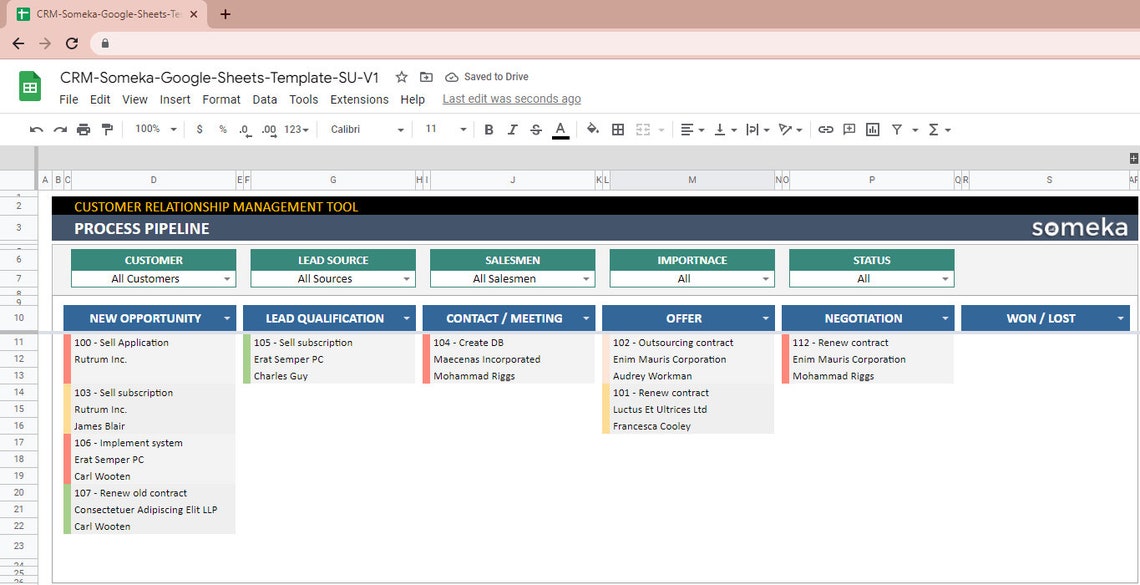
Task: Open the All Customers dropdown
Action: click(152, 277)
